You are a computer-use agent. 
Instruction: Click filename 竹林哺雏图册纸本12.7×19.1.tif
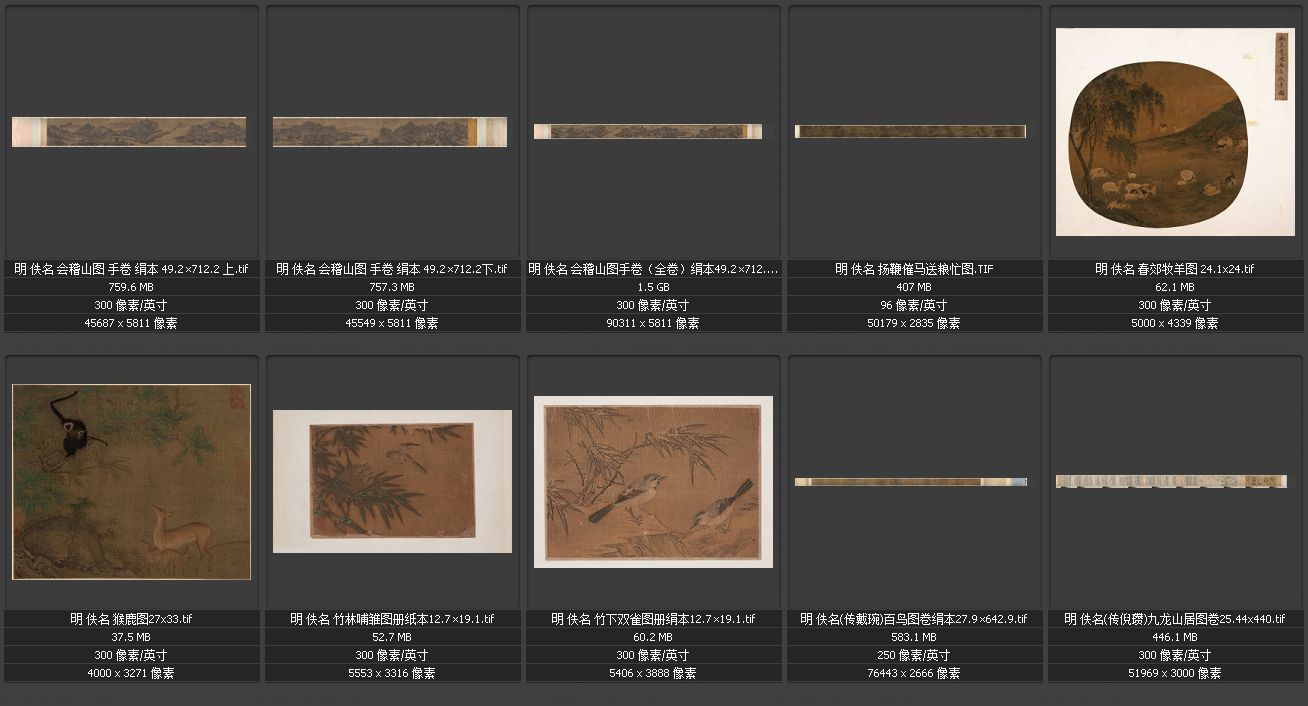[x=392, y=619]
